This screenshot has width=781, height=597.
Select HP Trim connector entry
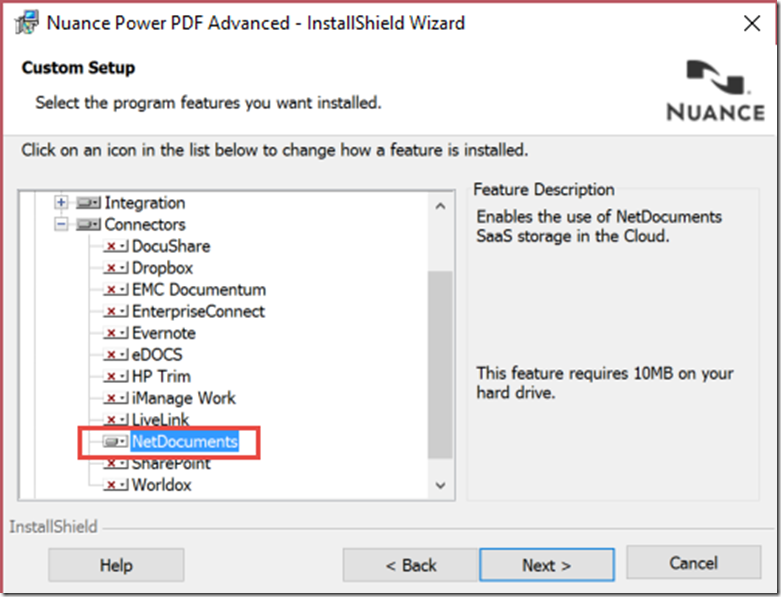coord(161,376)
